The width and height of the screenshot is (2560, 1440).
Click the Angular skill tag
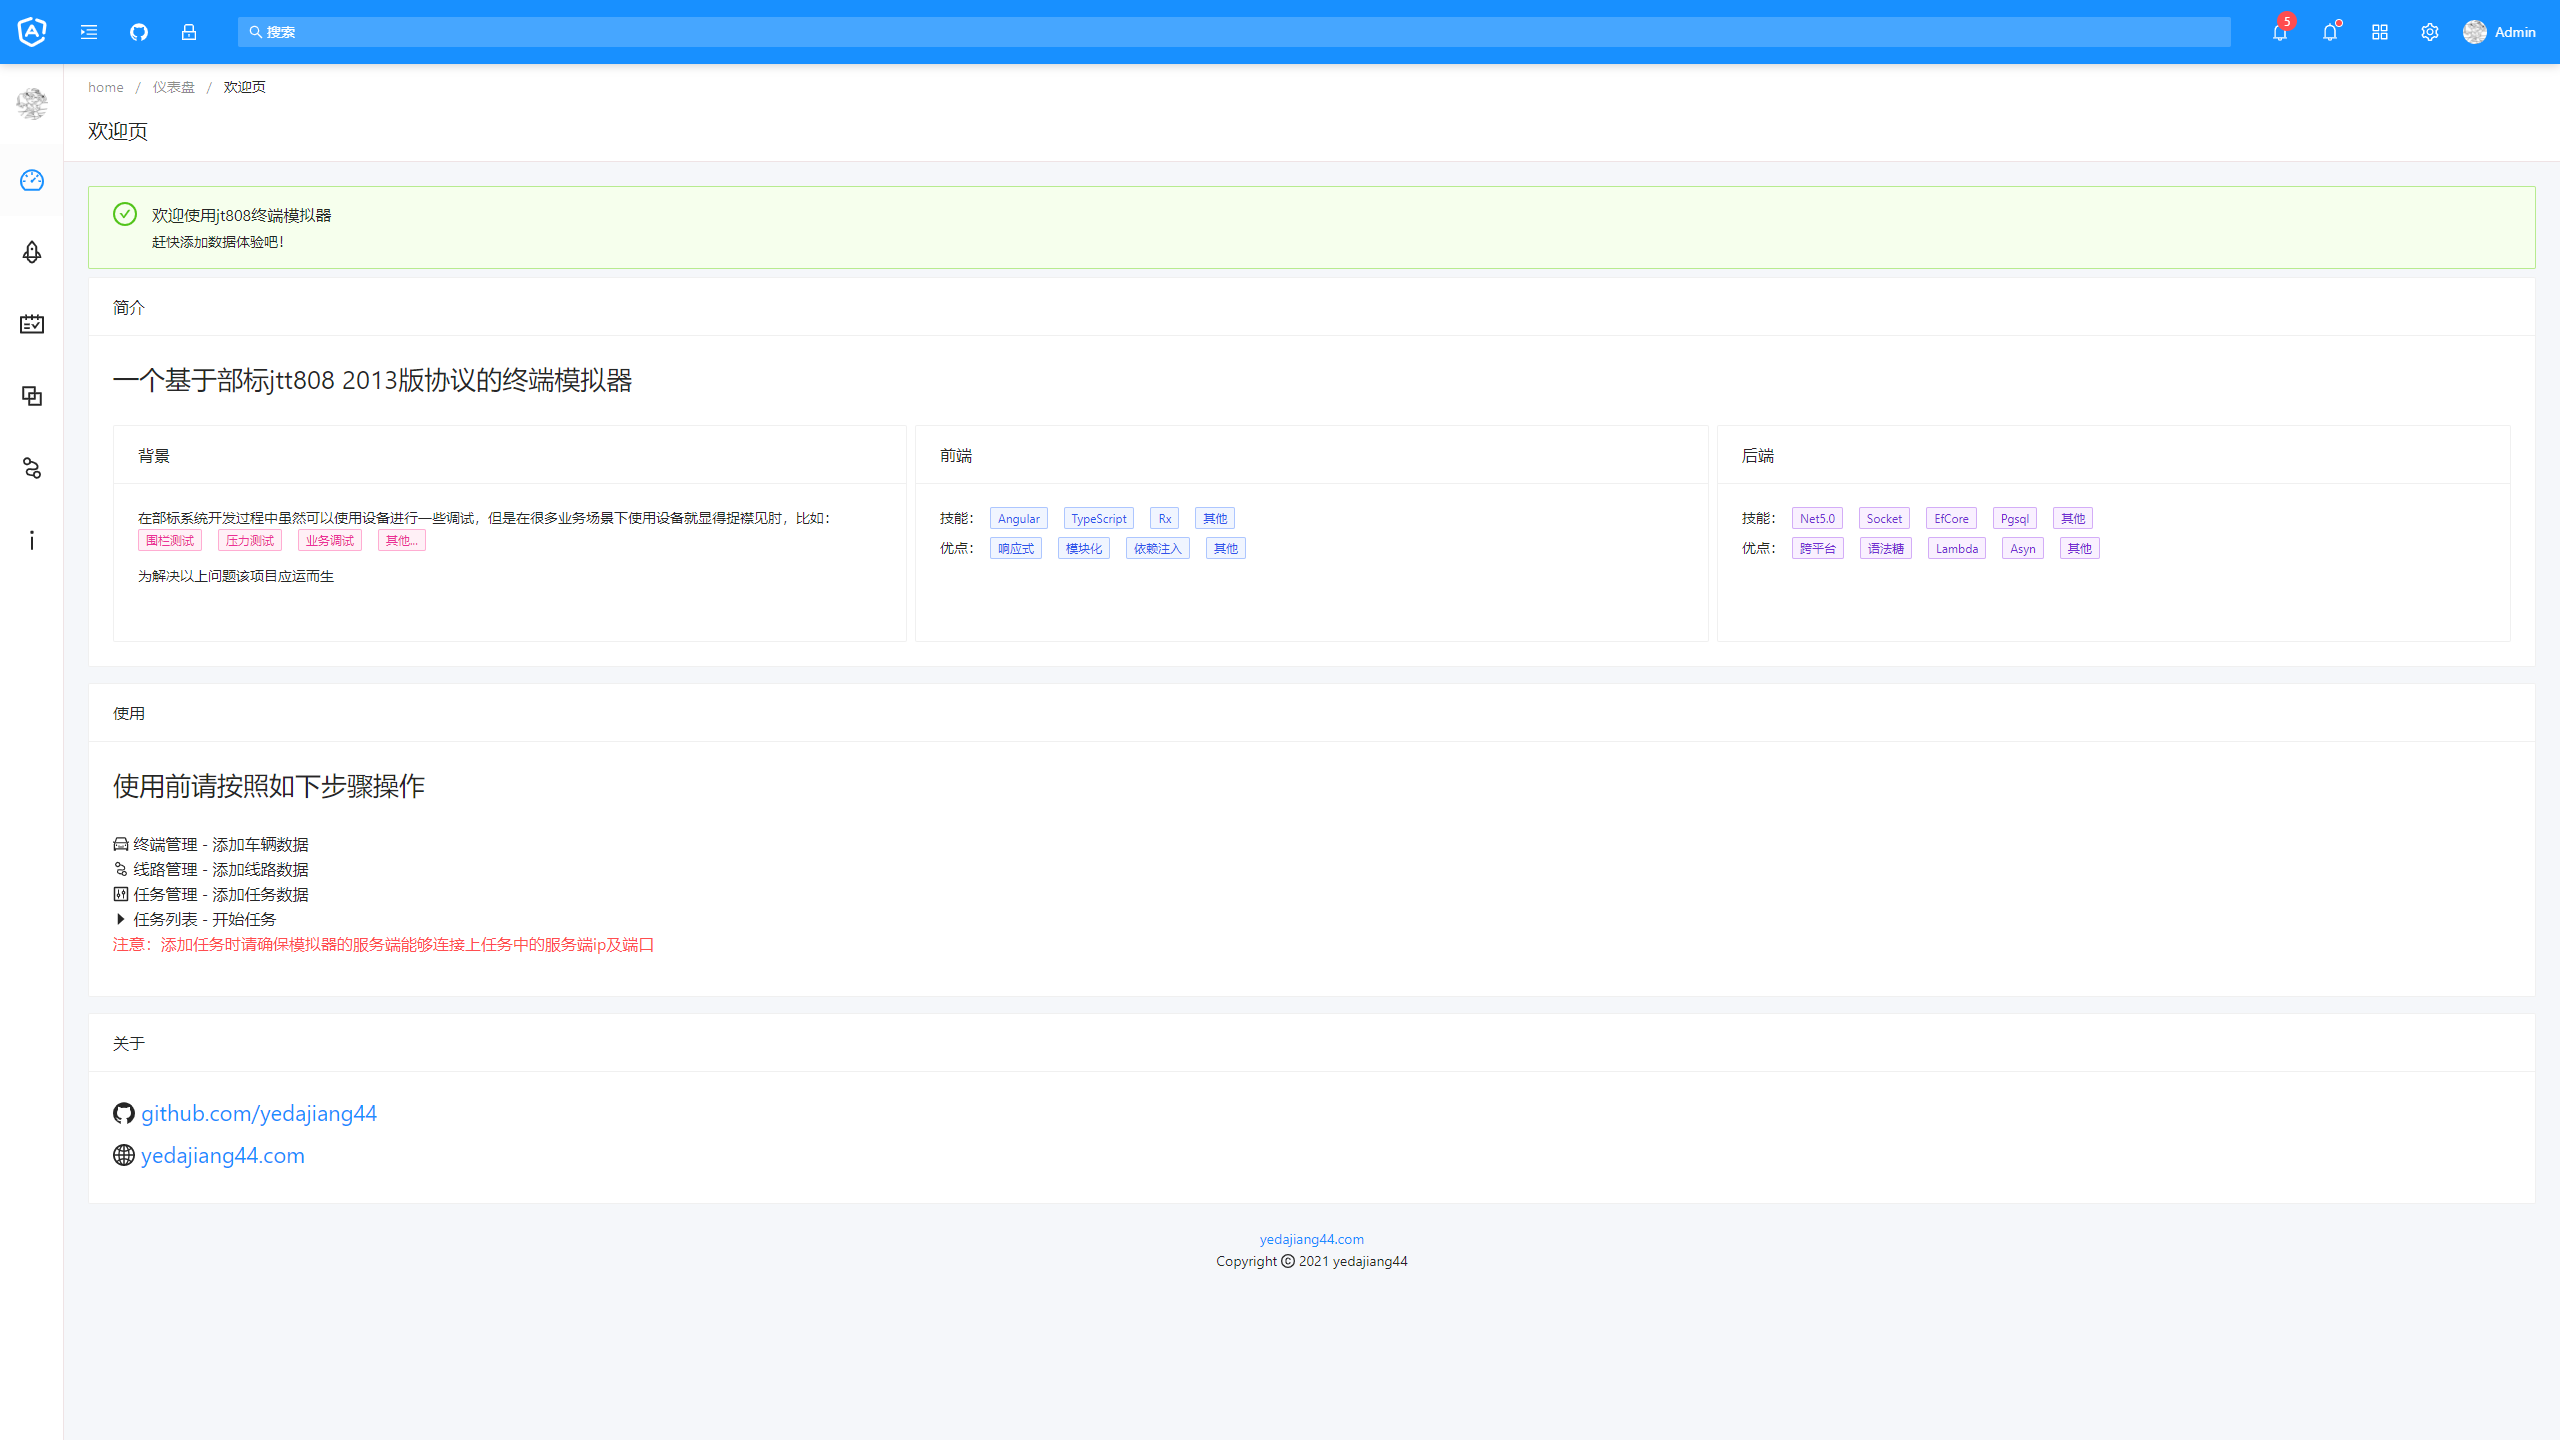pyautogui.click(x=1018, y=518)
